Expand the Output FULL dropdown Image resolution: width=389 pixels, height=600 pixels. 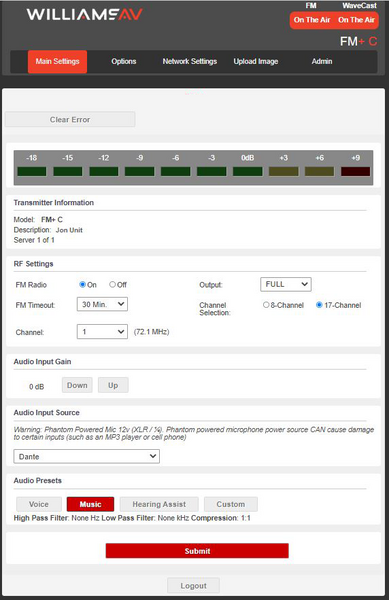(286, 284)
